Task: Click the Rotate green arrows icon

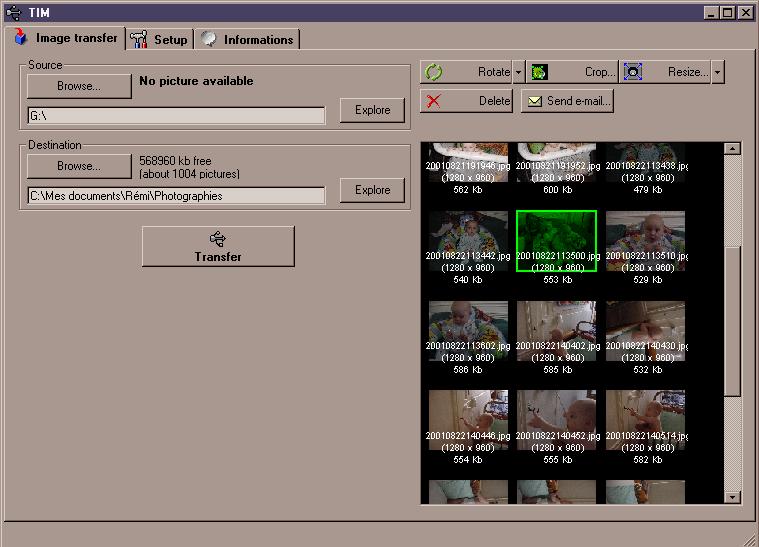Action: tap(433, 72)
